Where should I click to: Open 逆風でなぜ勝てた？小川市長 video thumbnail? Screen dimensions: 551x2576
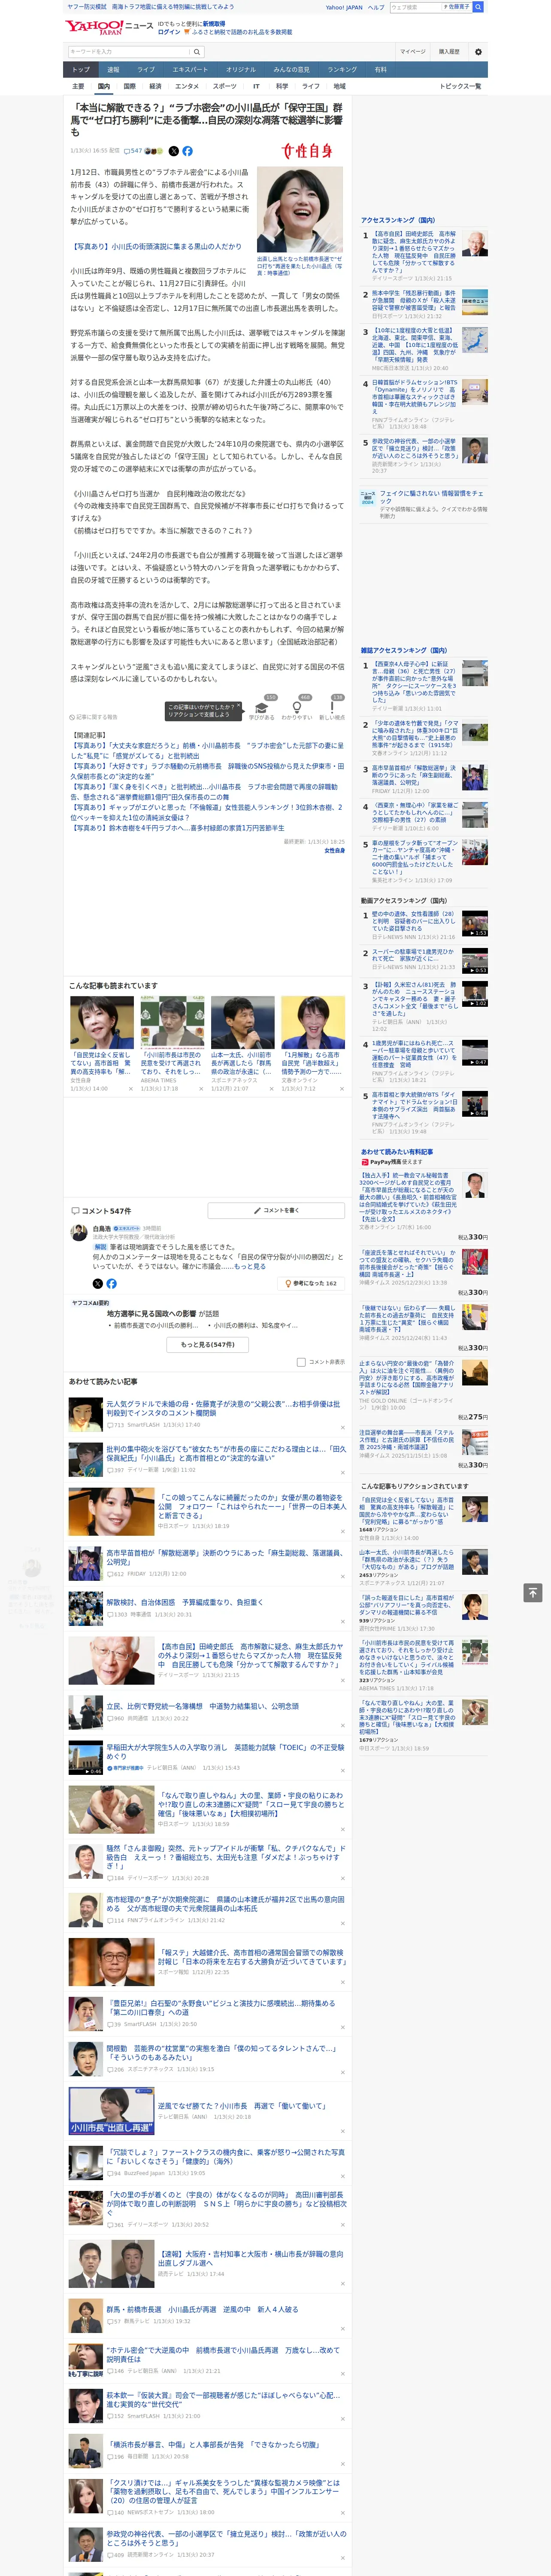[111, 2111]
